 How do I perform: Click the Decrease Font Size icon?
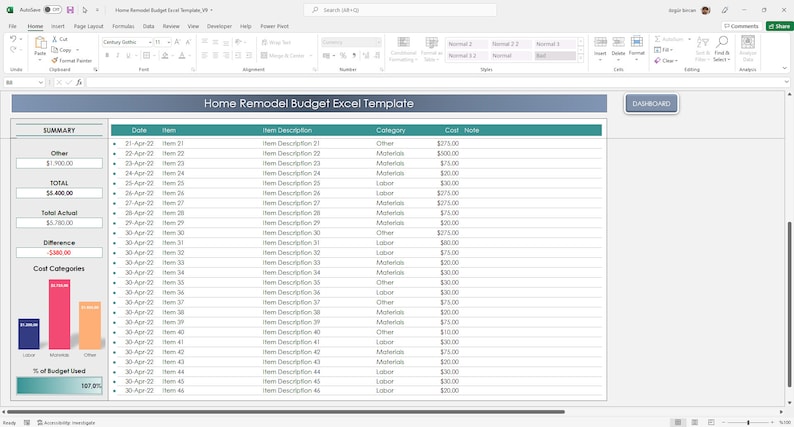pyautogui.click(x=188, y=42)
